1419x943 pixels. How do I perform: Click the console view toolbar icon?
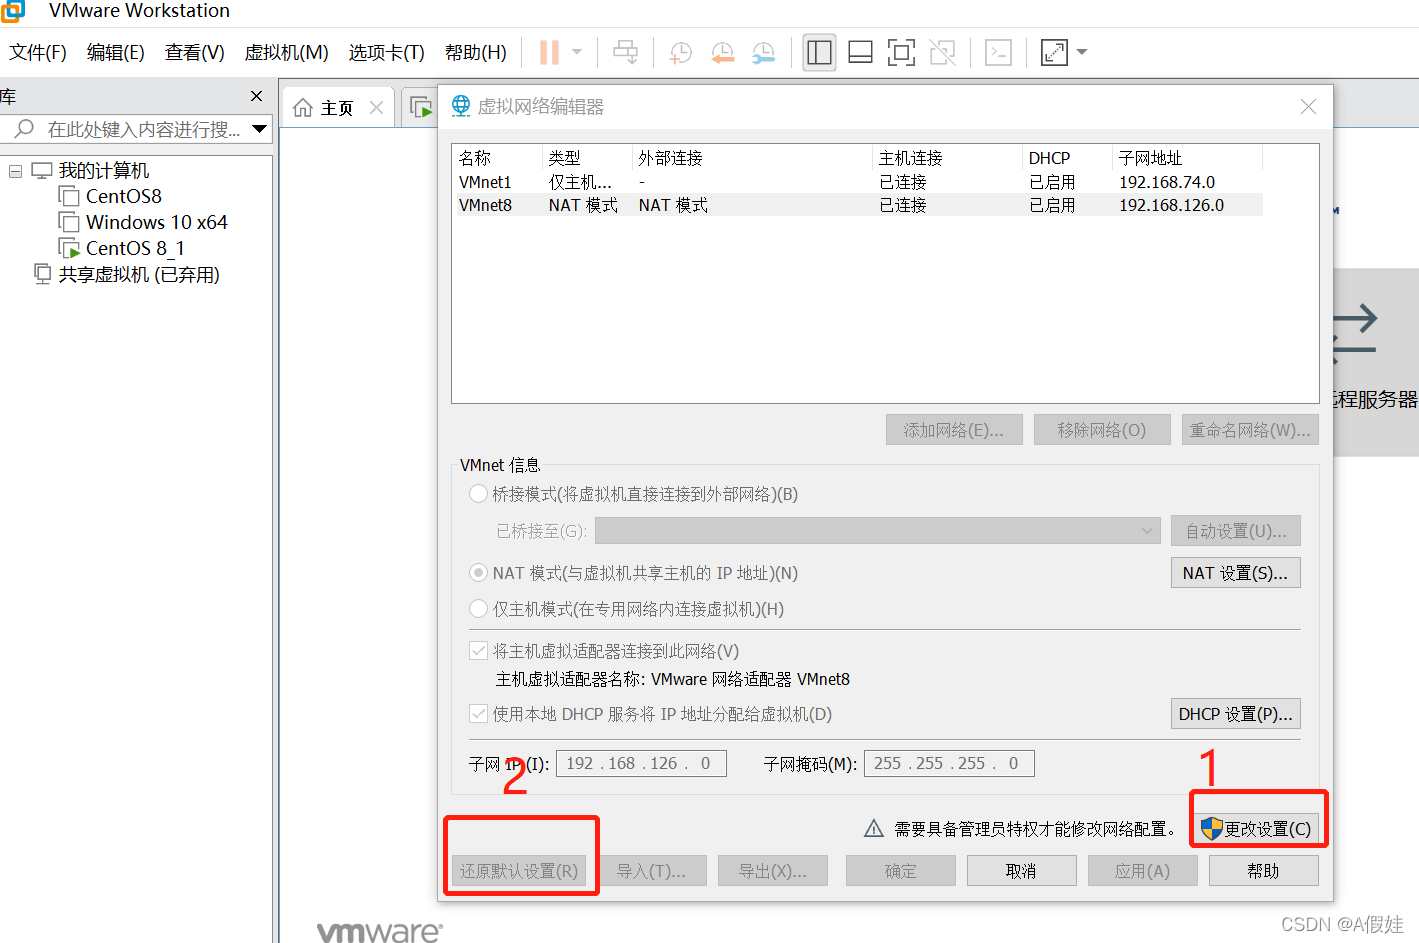998,52
